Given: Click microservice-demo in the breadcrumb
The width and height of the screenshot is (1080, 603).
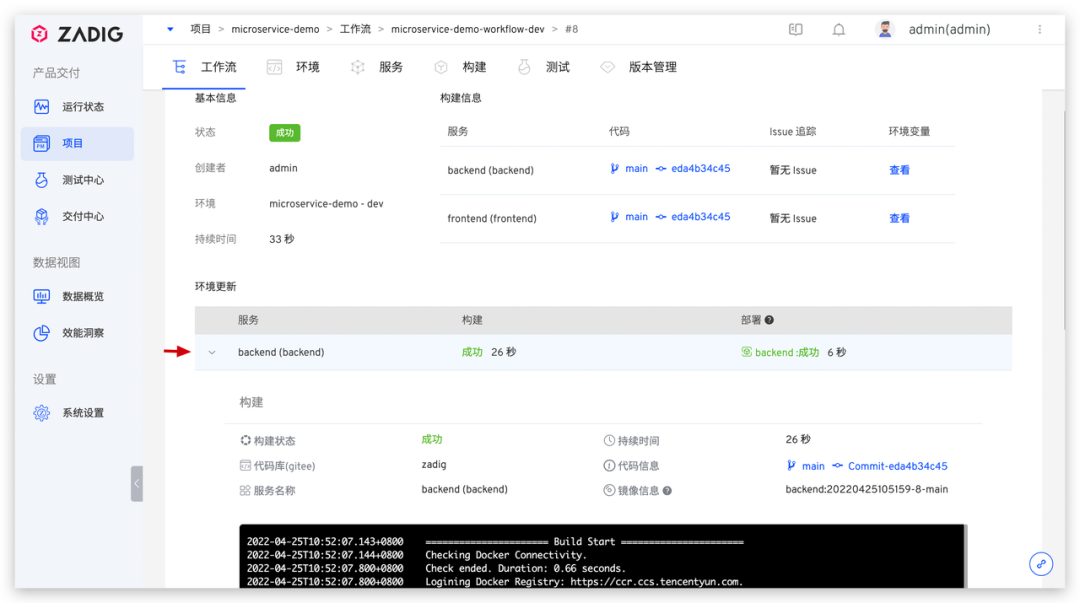Looking at the screenshot, I should coord(275,29).
